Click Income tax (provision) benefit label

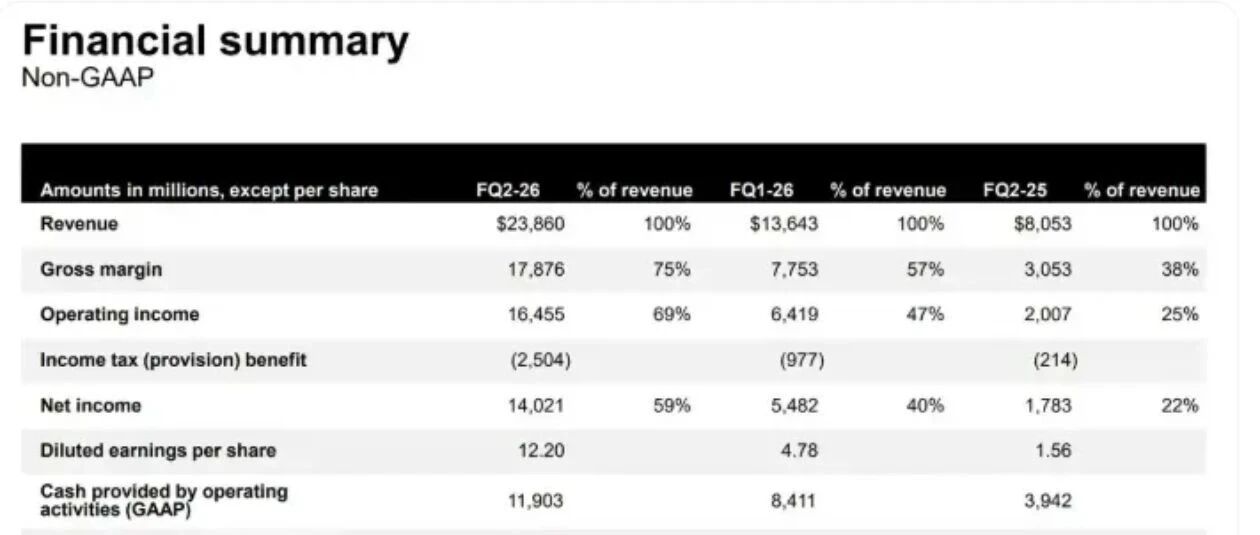point(173,360)
